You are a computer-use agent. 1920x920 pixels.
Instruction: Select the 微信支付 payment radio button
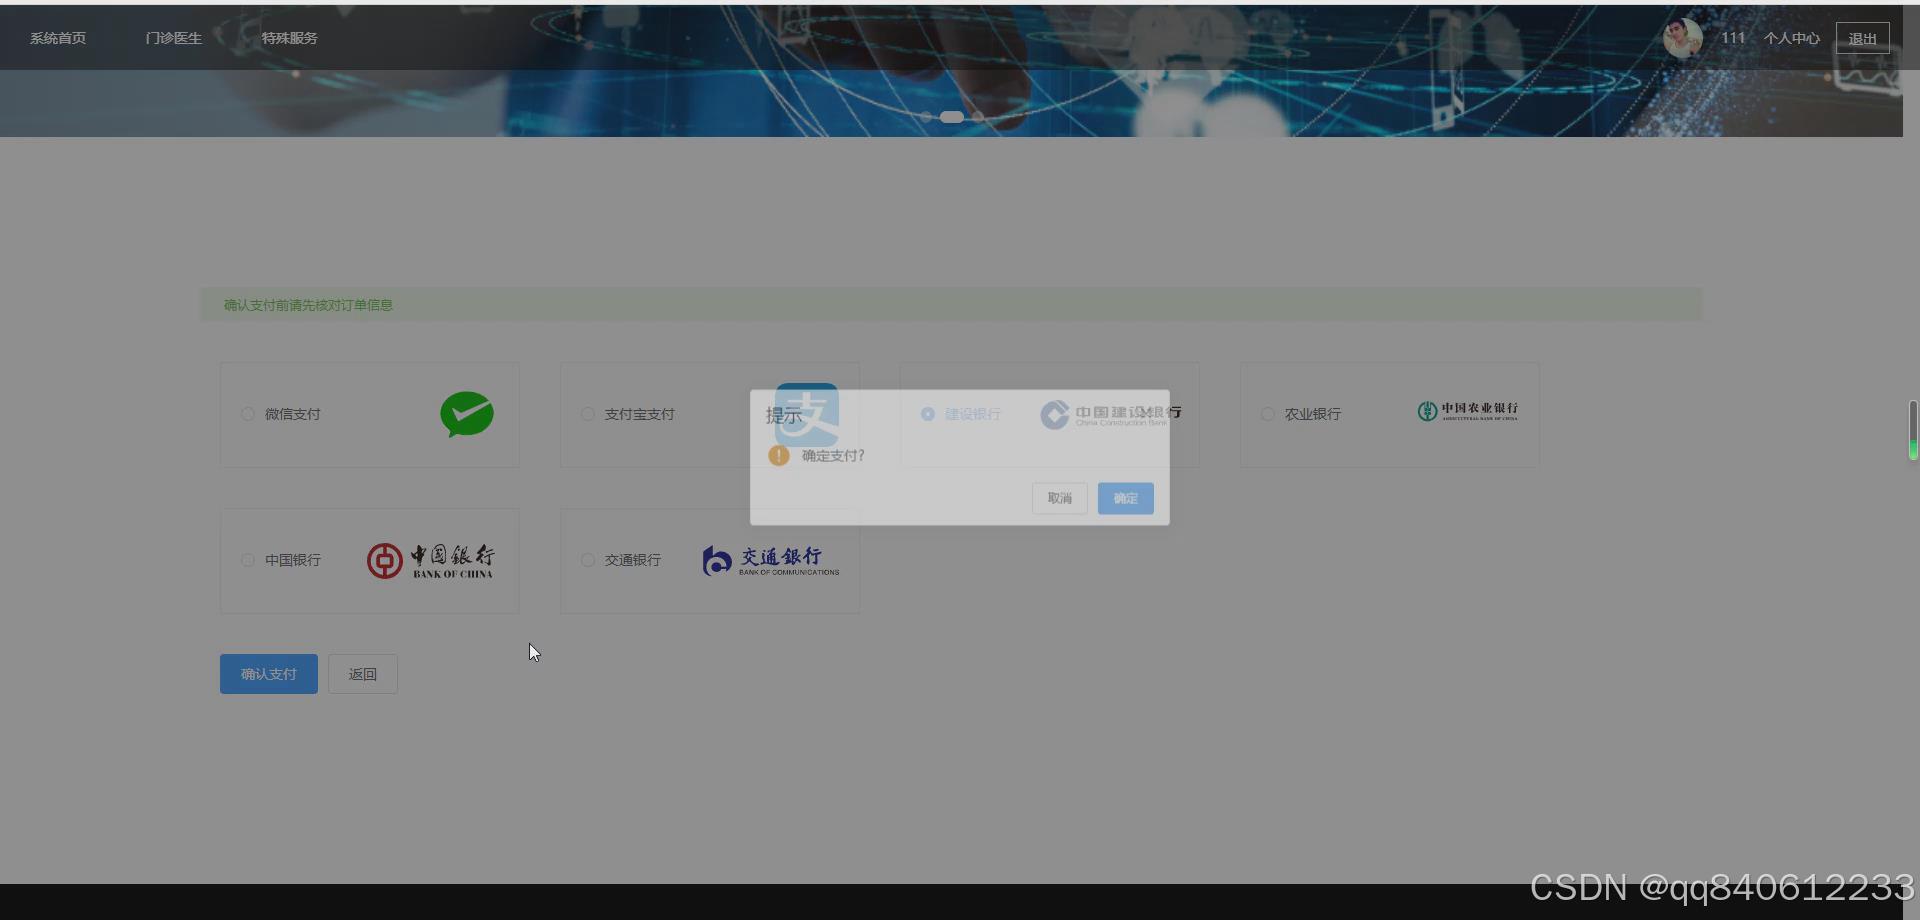(x=248, y=414)
